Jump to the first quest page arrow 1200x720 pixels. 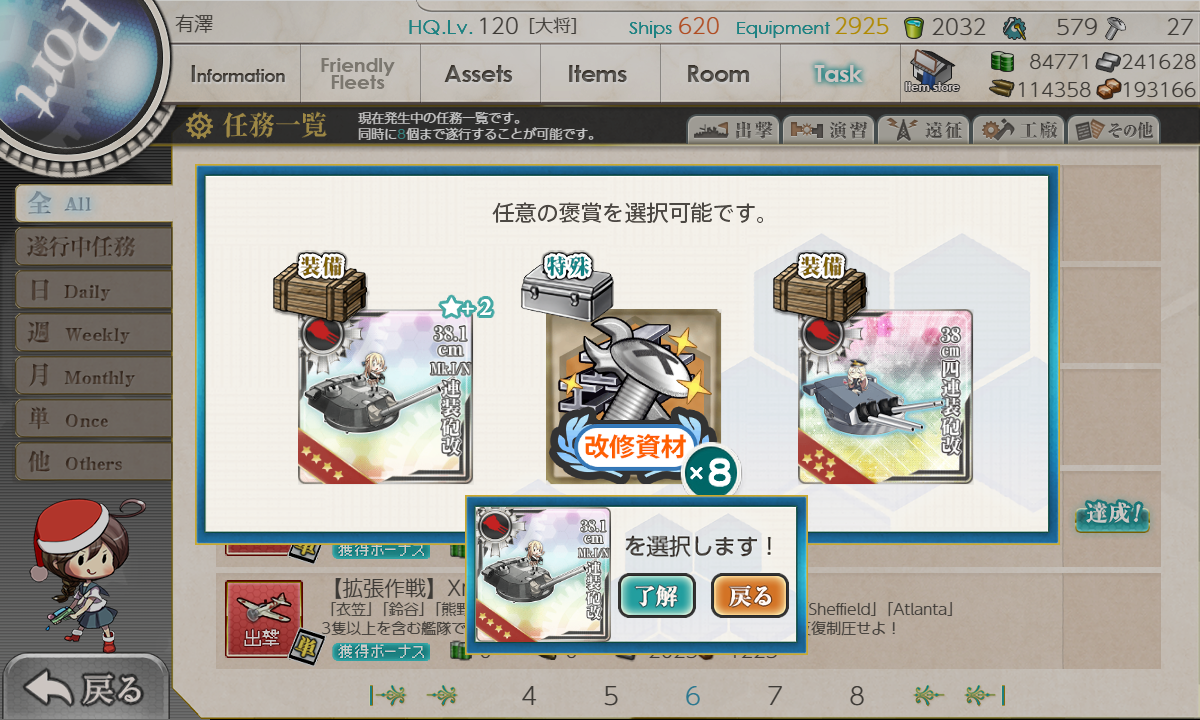[388, 696]
